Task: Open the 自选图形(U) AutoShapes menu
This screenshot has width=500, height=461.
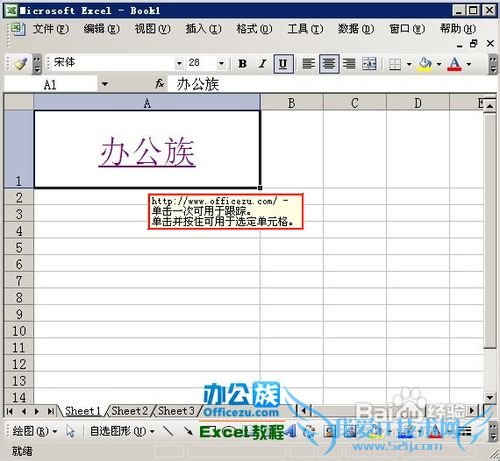Action: coord(122,431)
